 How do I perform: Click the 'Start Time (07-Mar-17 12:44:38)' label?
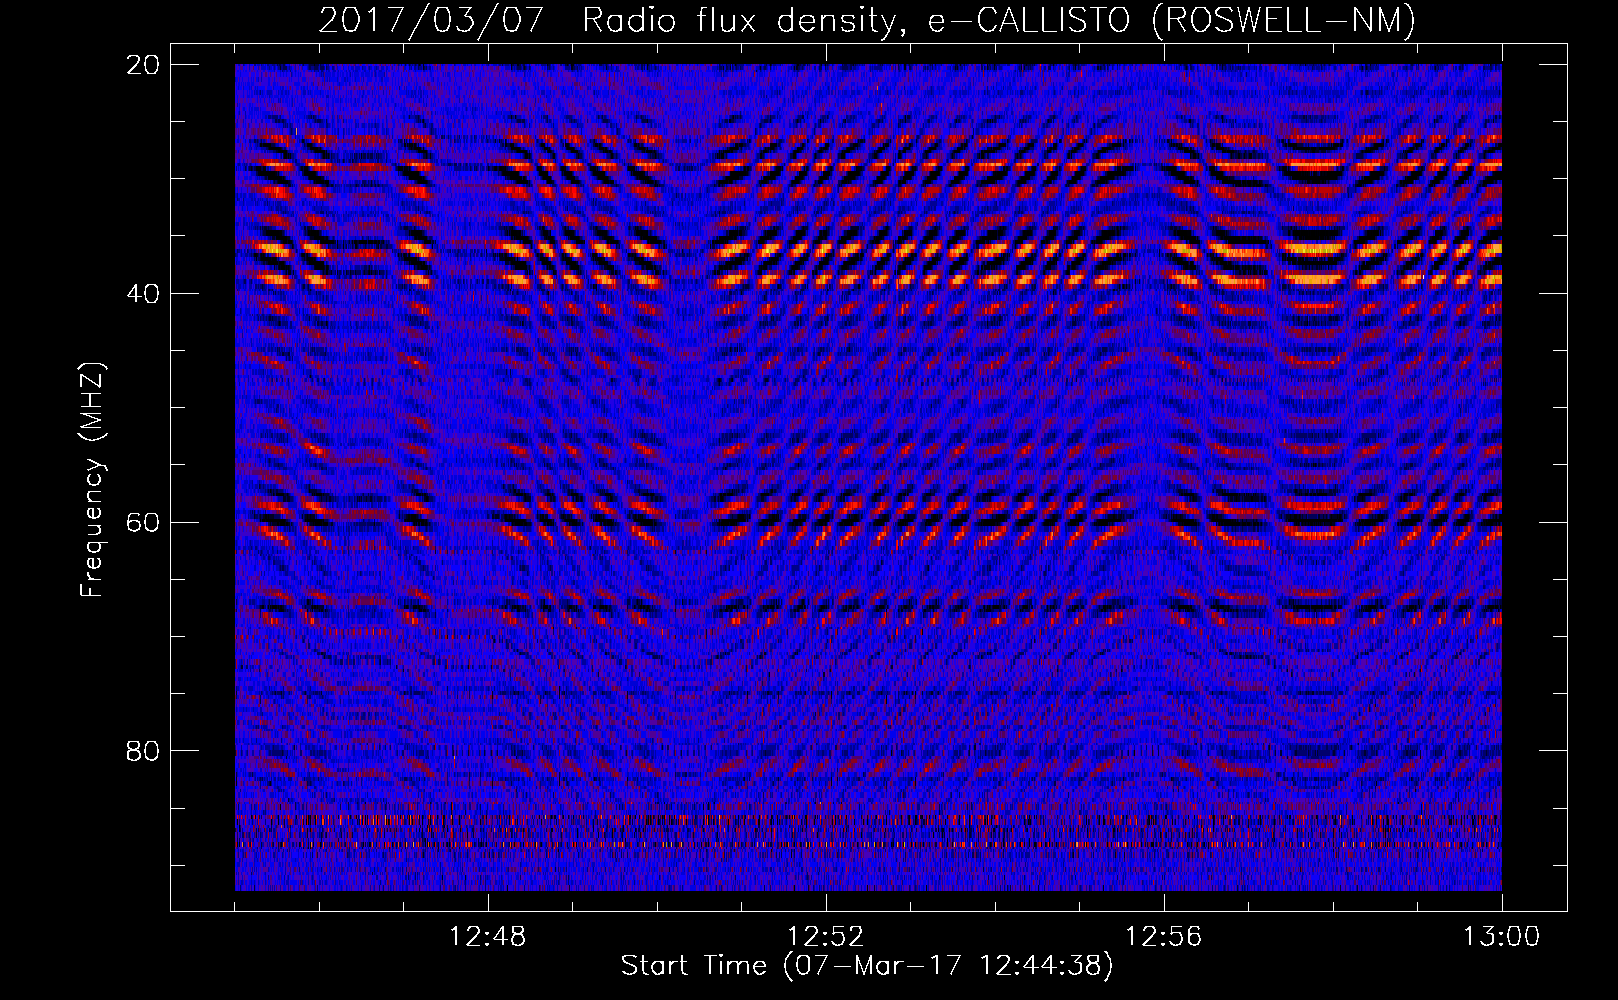tap(867, 967)
